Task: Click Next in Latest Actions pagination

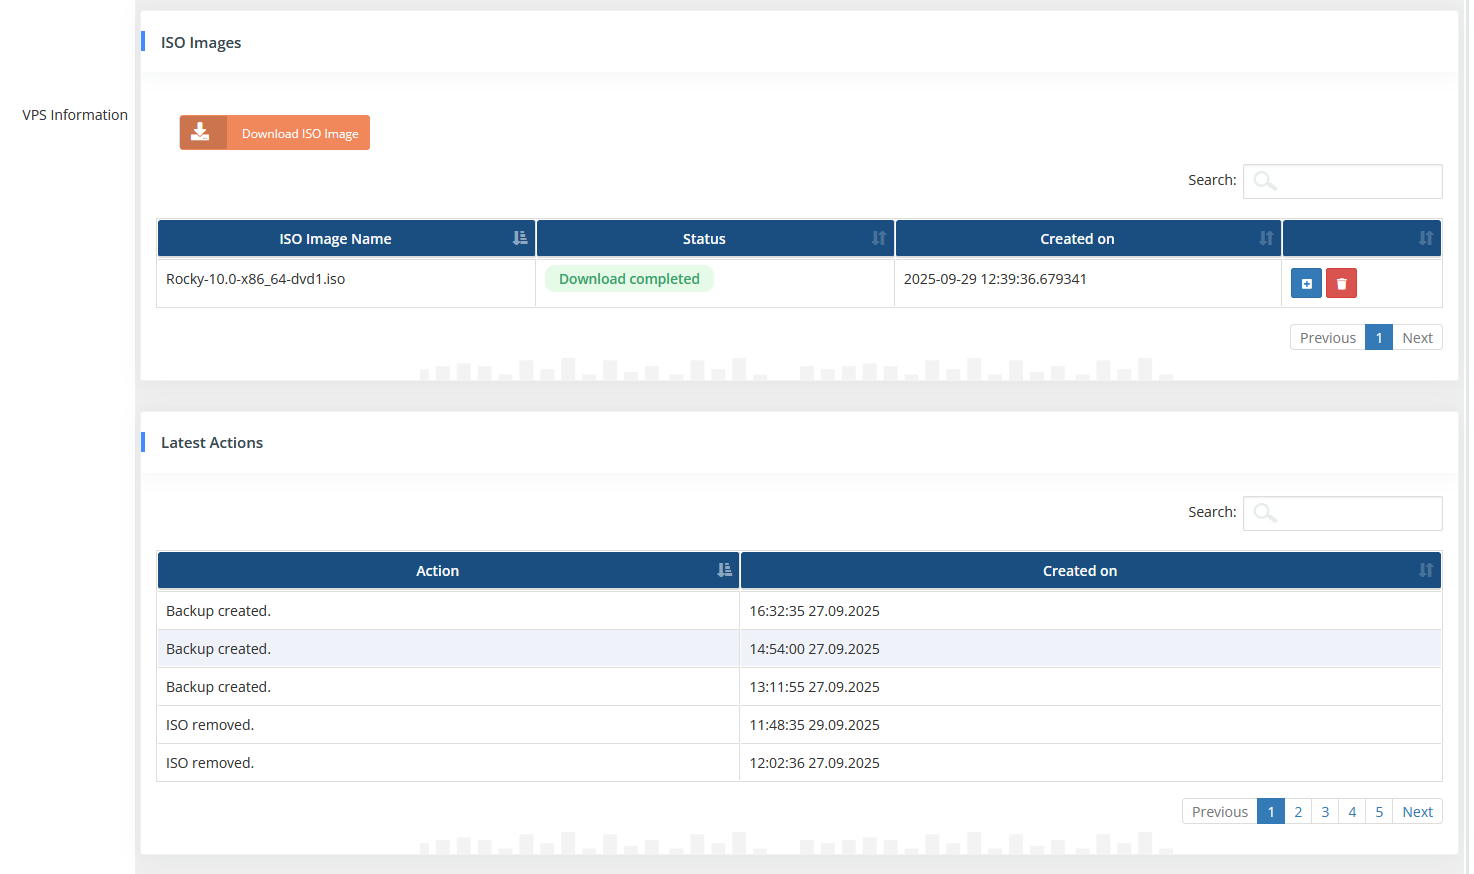Action: pyautogui.click(x=1417, y=812)
